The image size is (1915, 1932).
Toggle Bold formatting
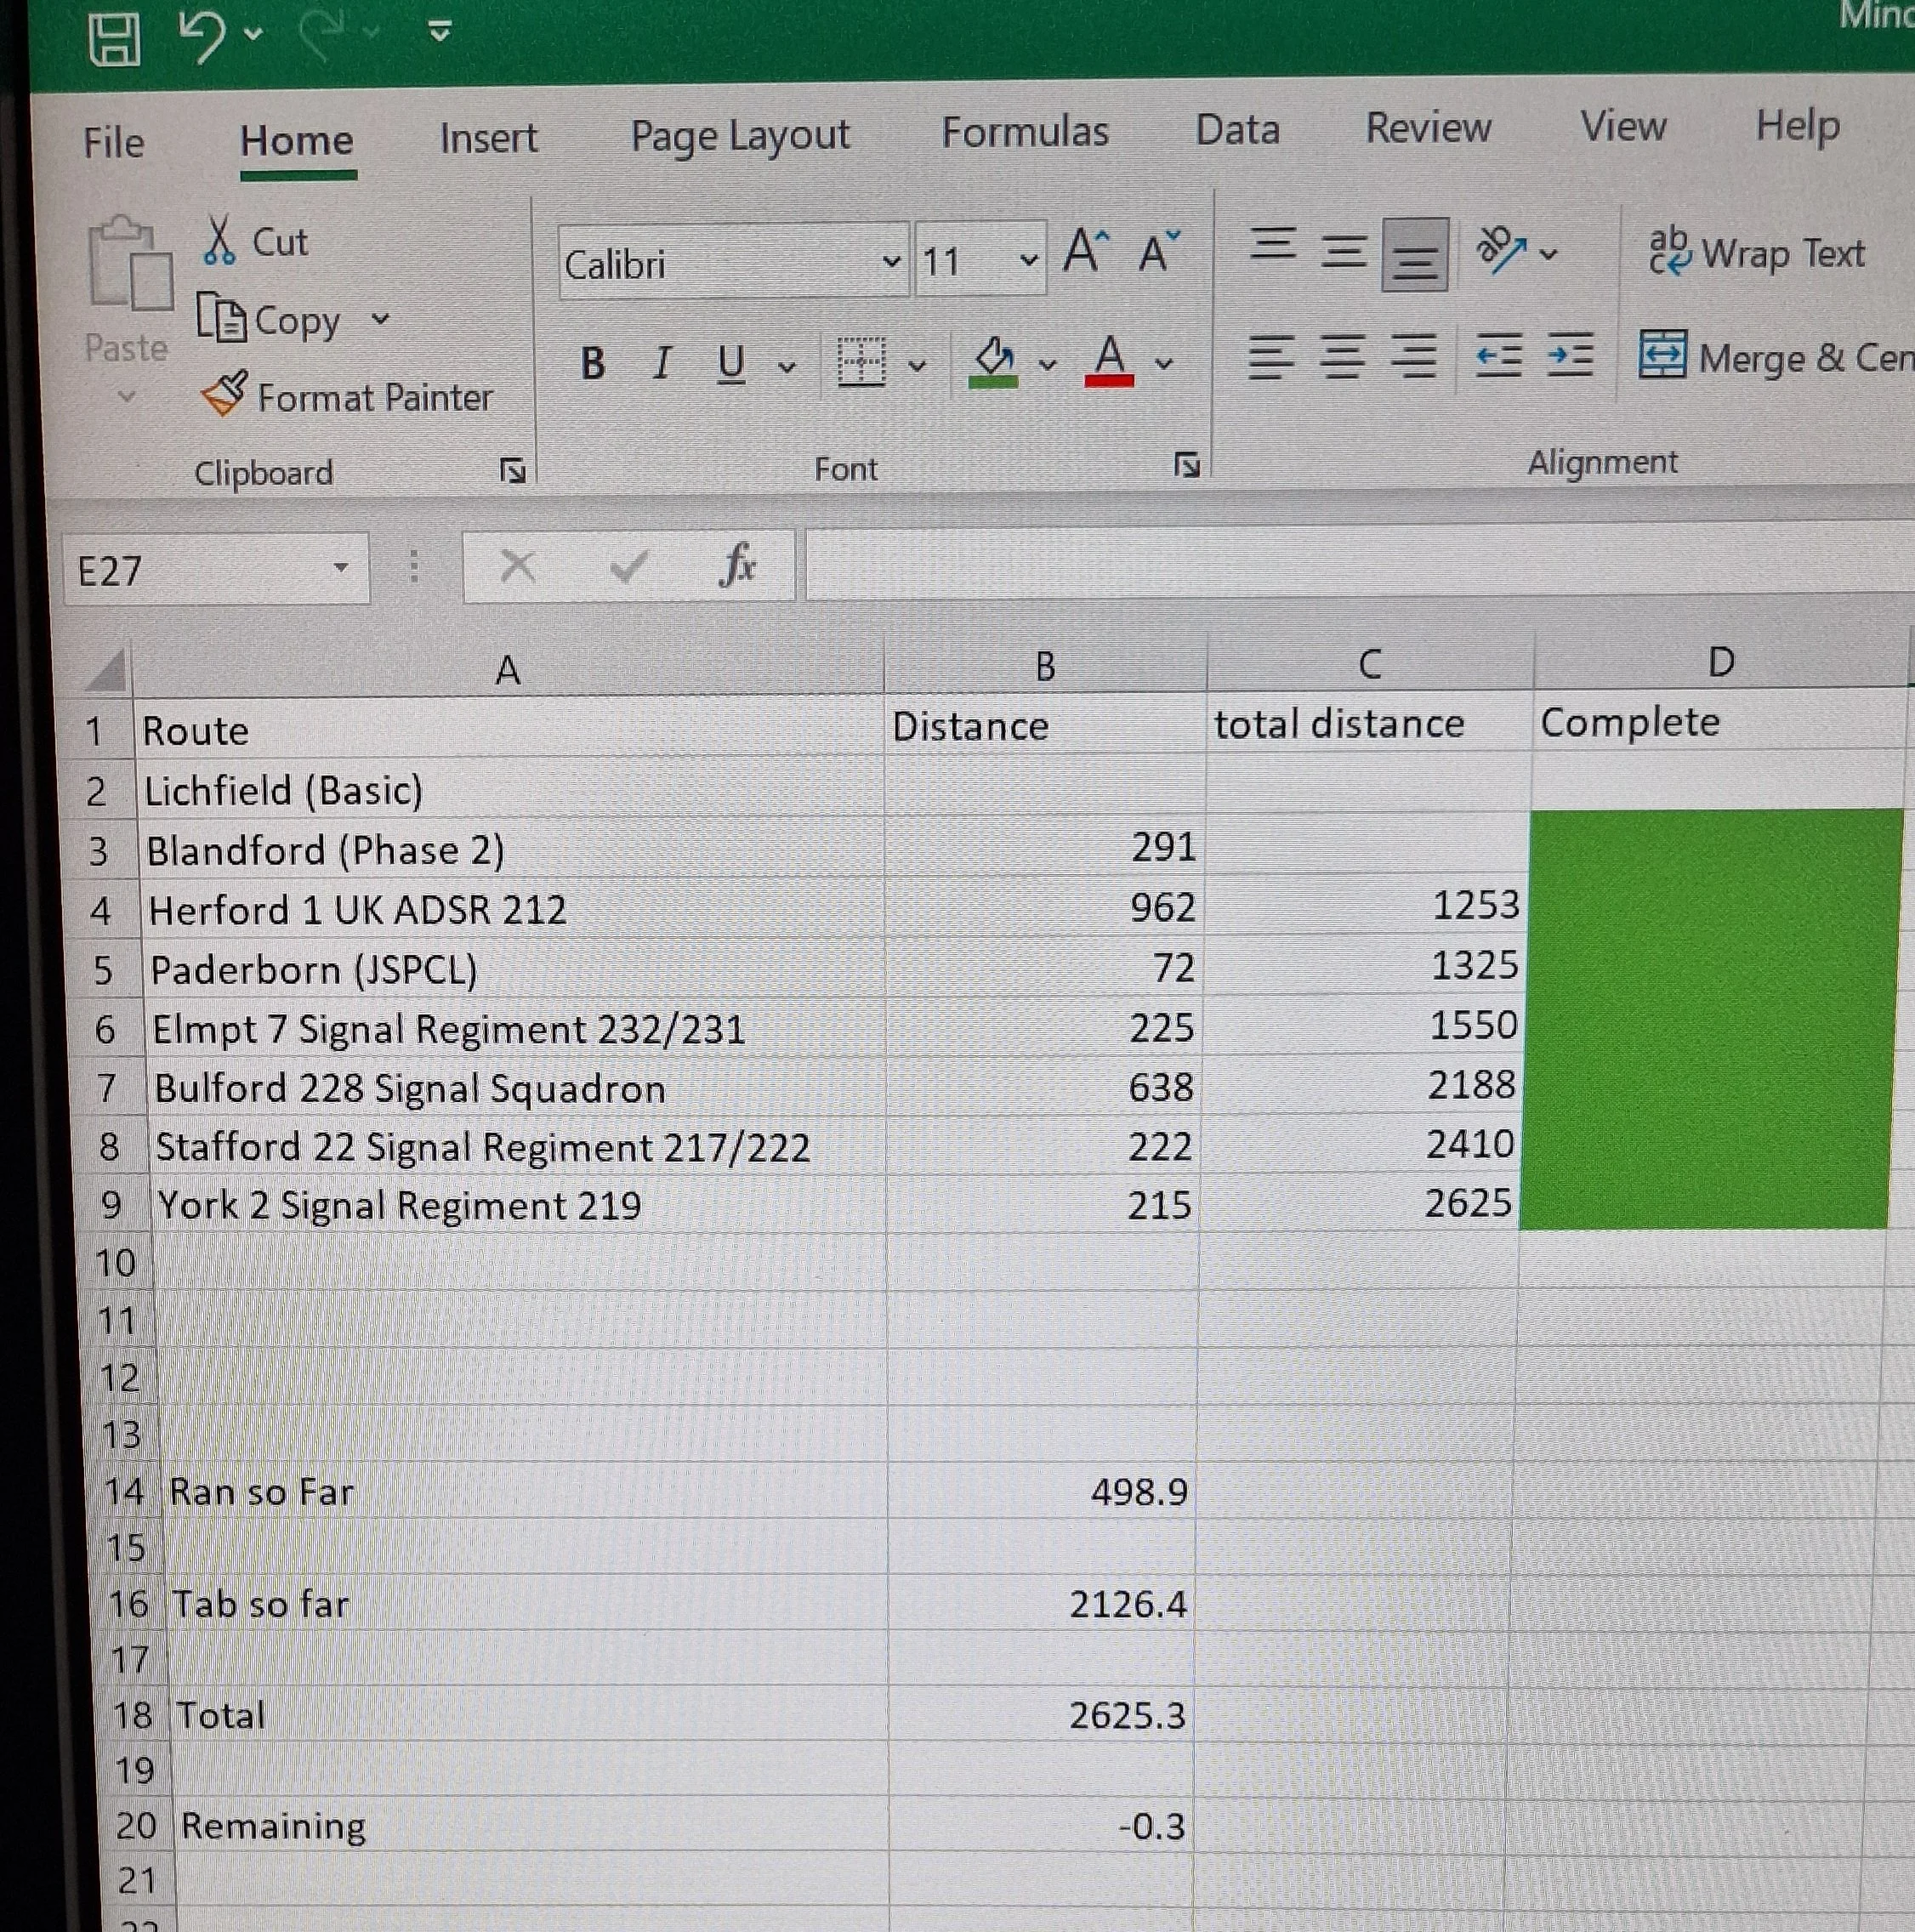tap(592, 363)
